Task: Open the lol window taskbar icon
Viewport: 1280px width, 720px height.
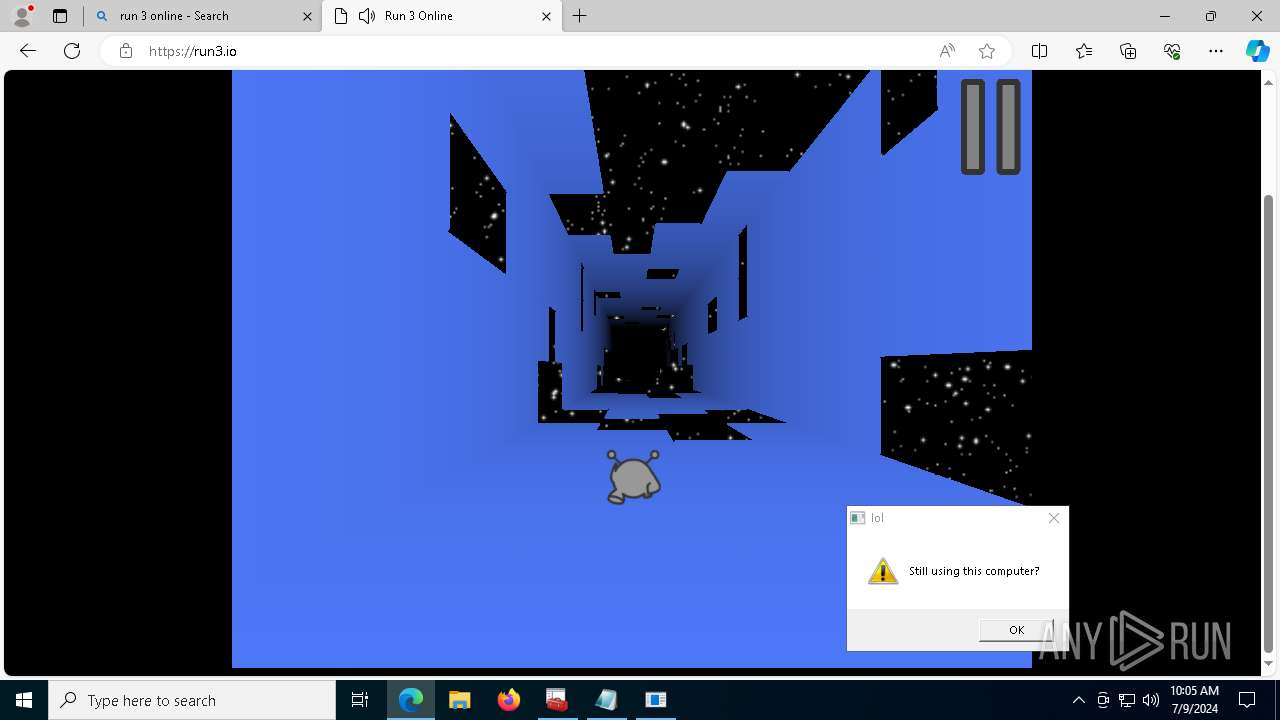Action: click(655, 700)
